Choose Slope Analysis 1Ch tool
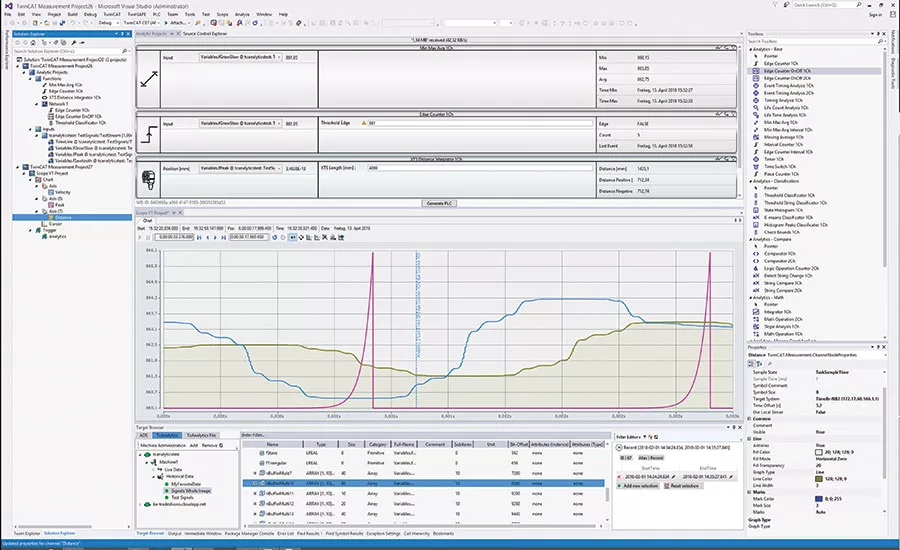This screenshot has height=550, width=900. coord(781,327)
